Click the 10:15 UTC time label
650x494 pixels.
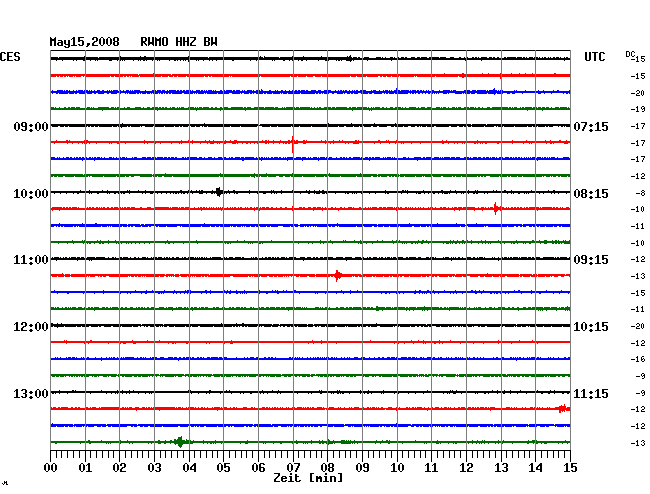click(591, 327)
